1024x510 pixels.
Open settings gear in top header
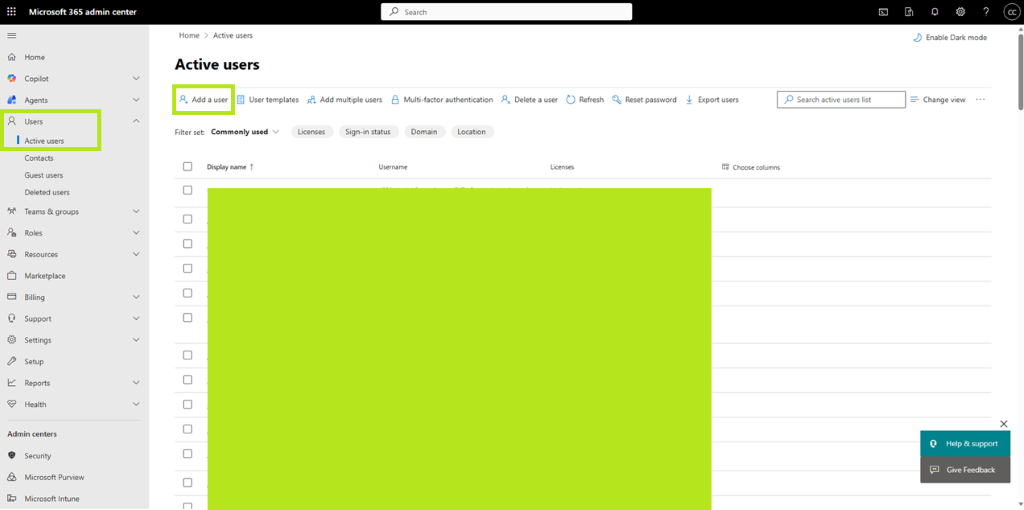click(960, 12)
